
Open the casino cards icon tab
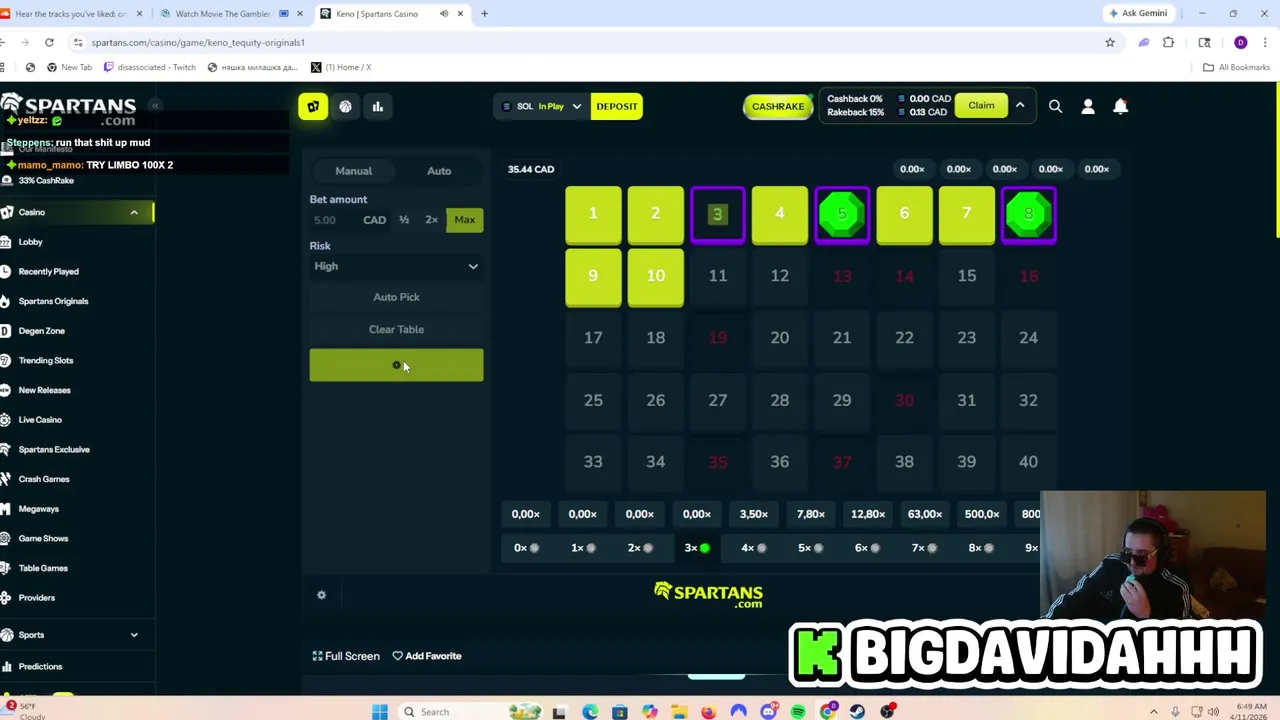[313, 106]
